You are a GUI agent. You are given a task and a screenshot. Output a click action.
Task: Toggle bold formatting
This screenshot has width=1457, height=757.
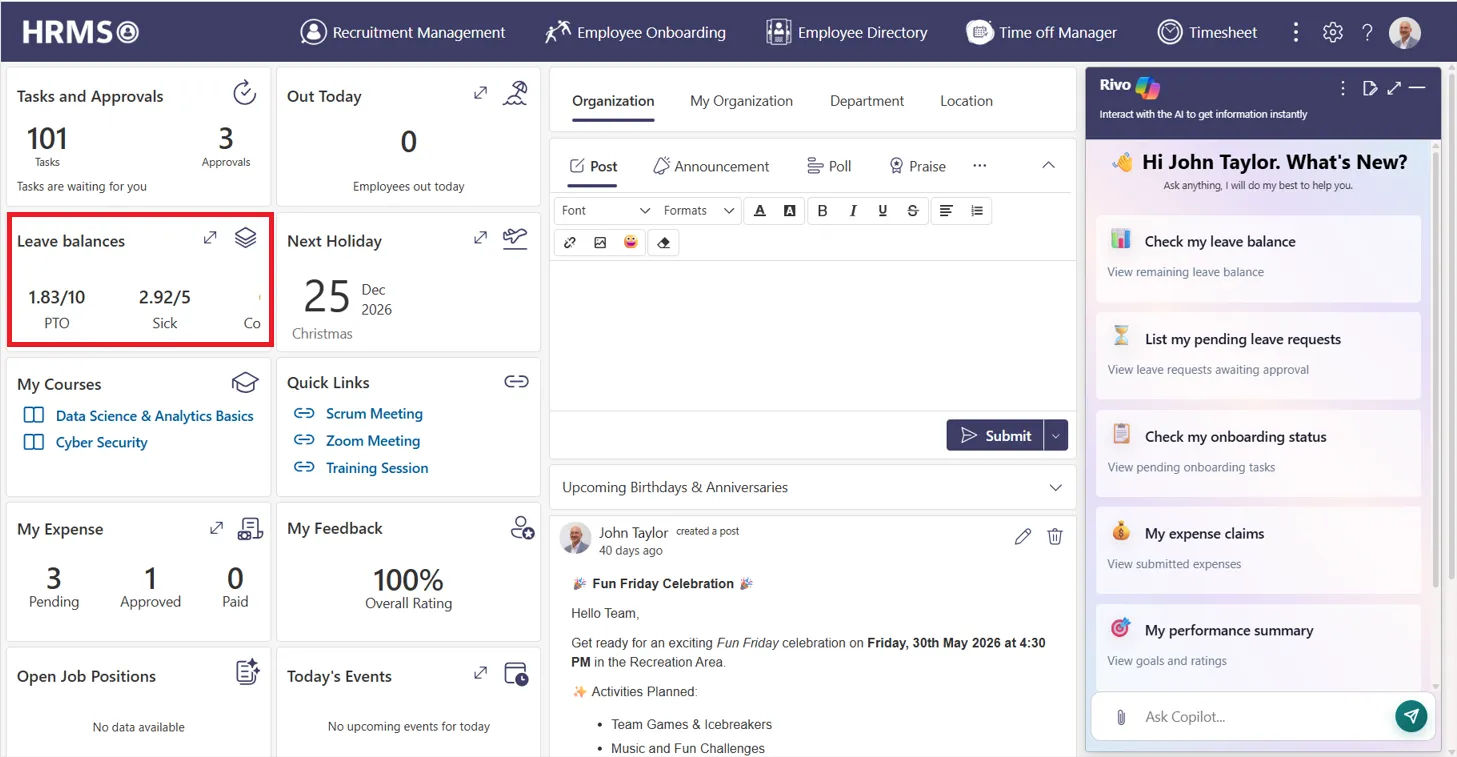point(823,211)
